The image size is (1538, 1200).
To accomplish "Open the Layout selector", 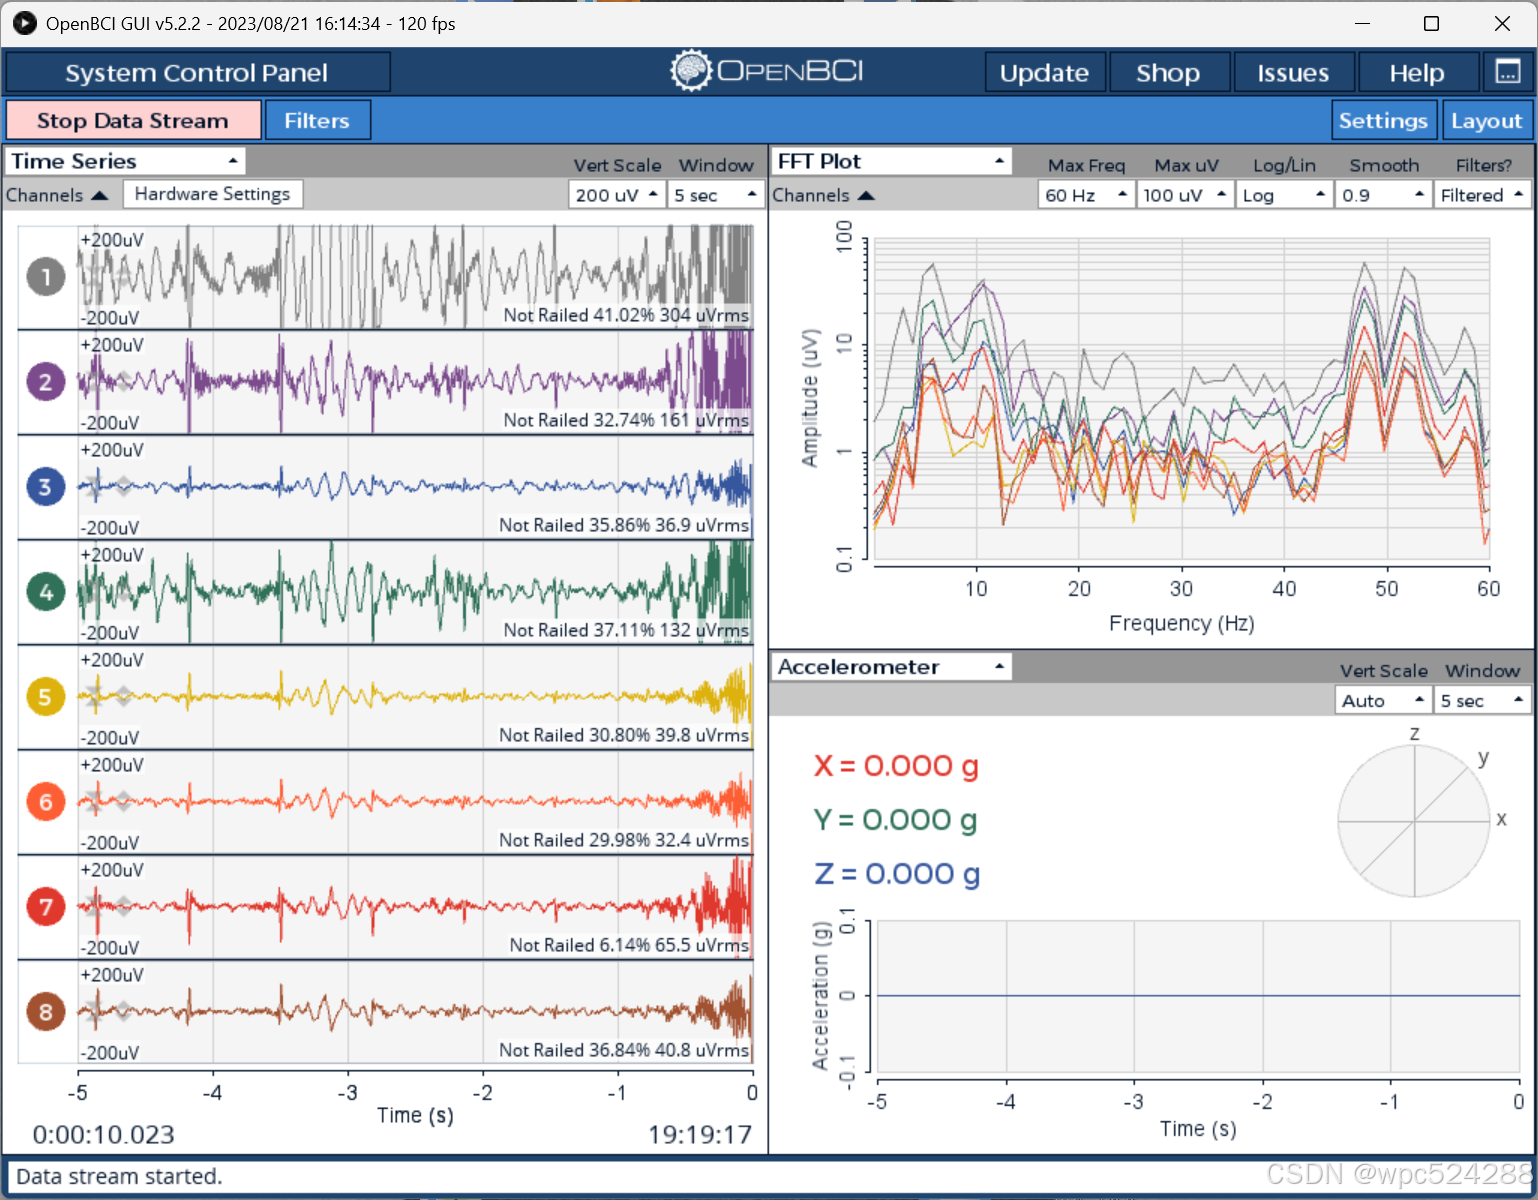I will [x=1486, y=120].
